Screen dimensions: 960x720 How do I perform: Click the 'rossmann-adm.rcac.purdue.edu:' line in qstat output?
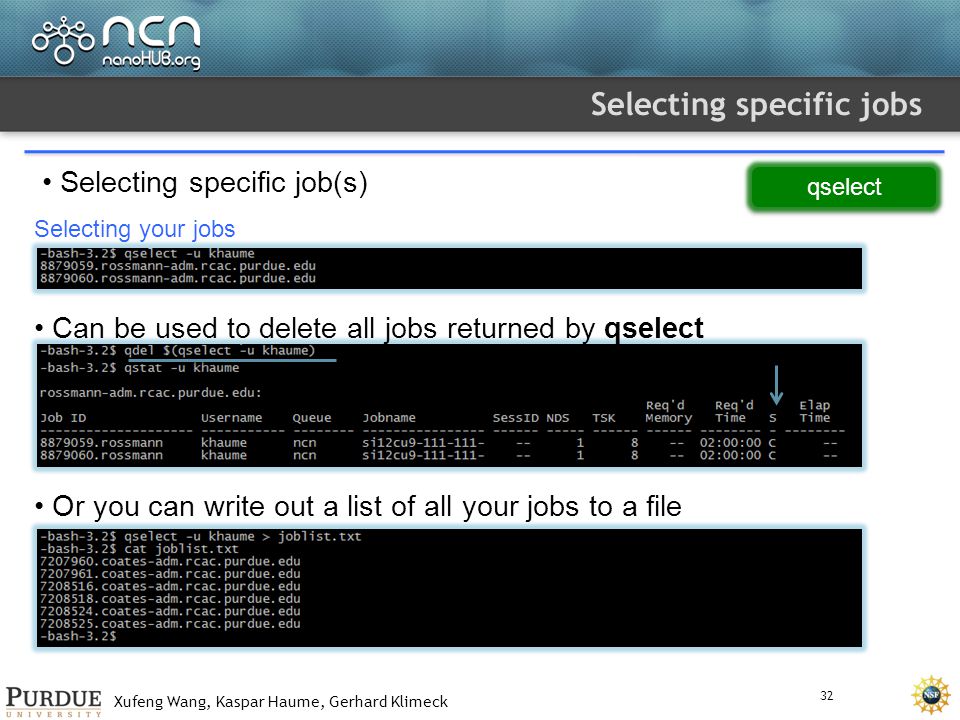(151, 393)
